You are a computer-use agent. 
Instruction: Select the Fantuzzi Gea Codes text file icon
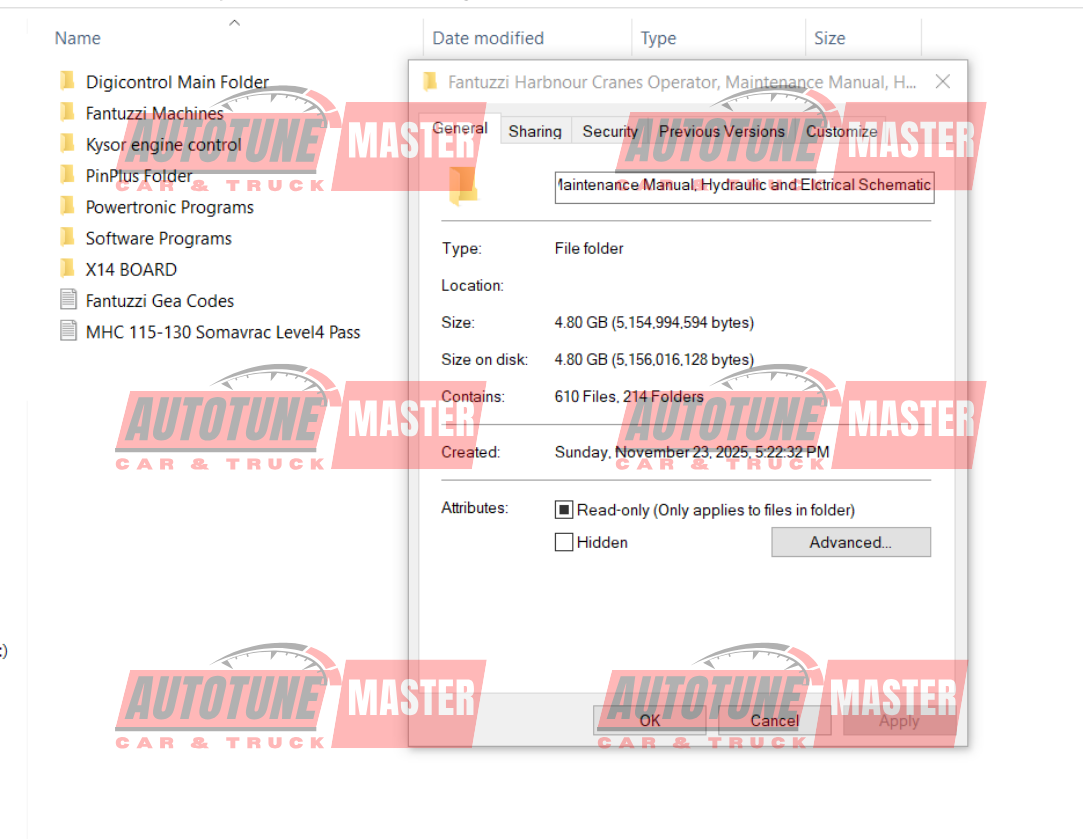[68, 300]
